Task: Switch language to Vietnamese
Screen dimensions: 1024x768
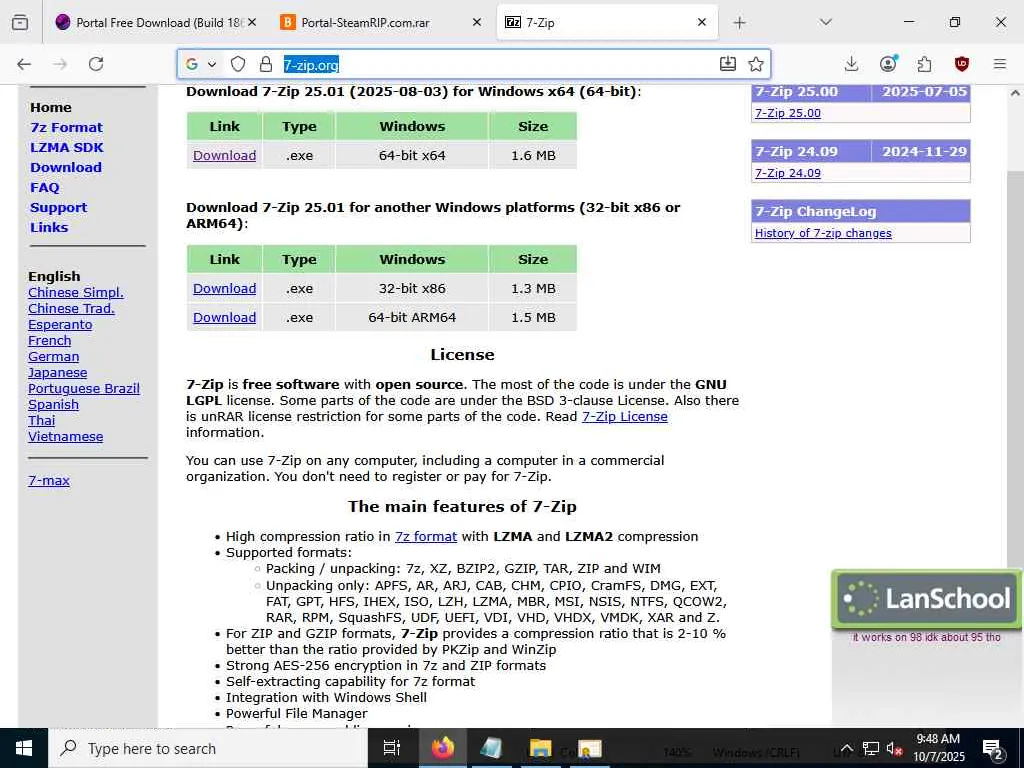Action: (x=65, y=436)
